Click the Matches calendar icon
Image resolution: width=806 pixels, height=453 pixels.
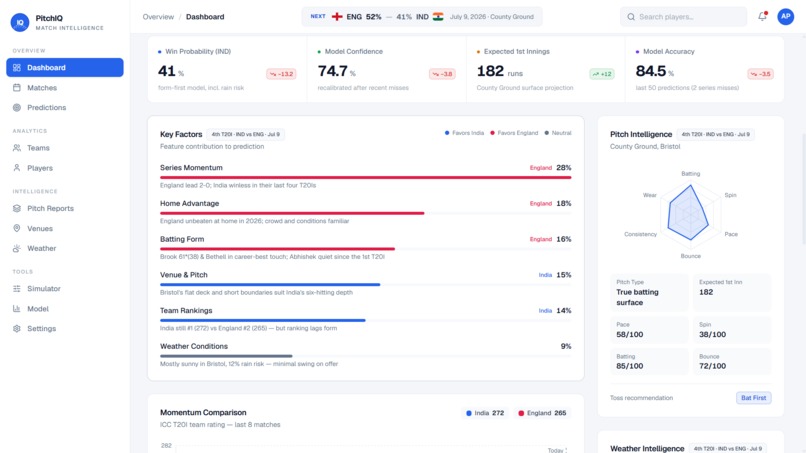coord(17,87)
